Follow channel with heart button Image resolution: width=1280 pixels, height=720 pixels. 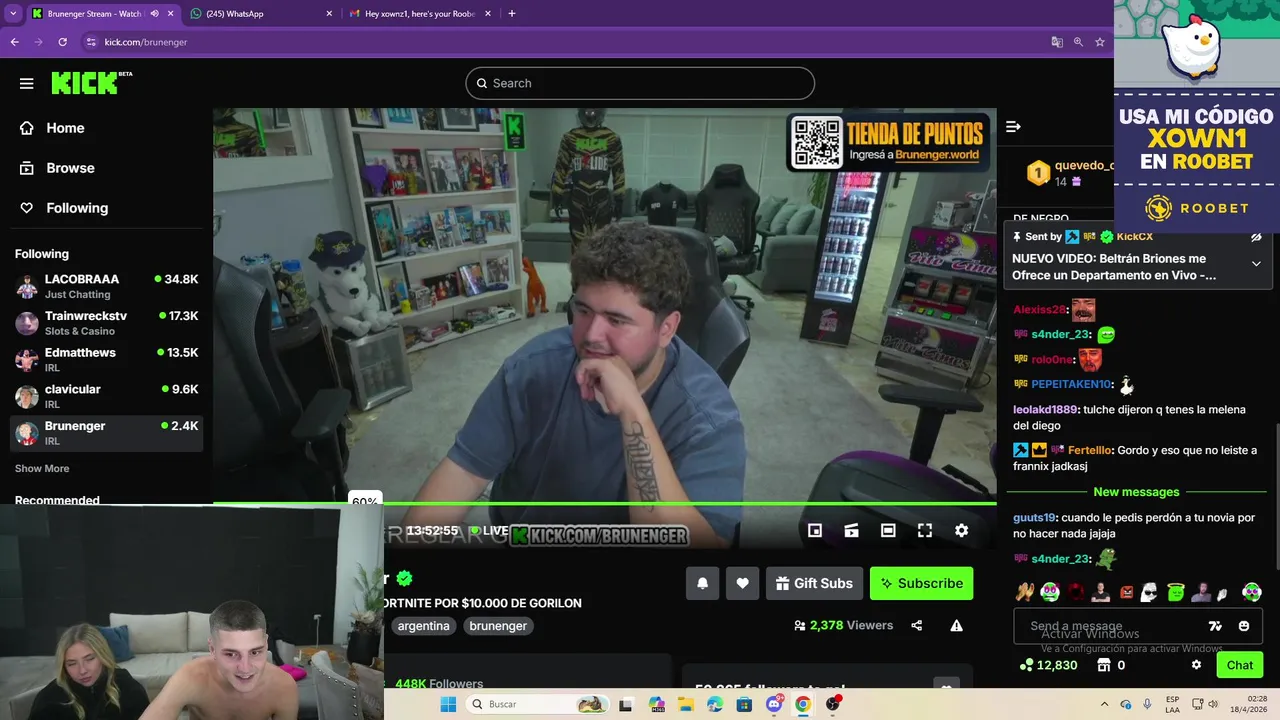click(x=742, y=583)
